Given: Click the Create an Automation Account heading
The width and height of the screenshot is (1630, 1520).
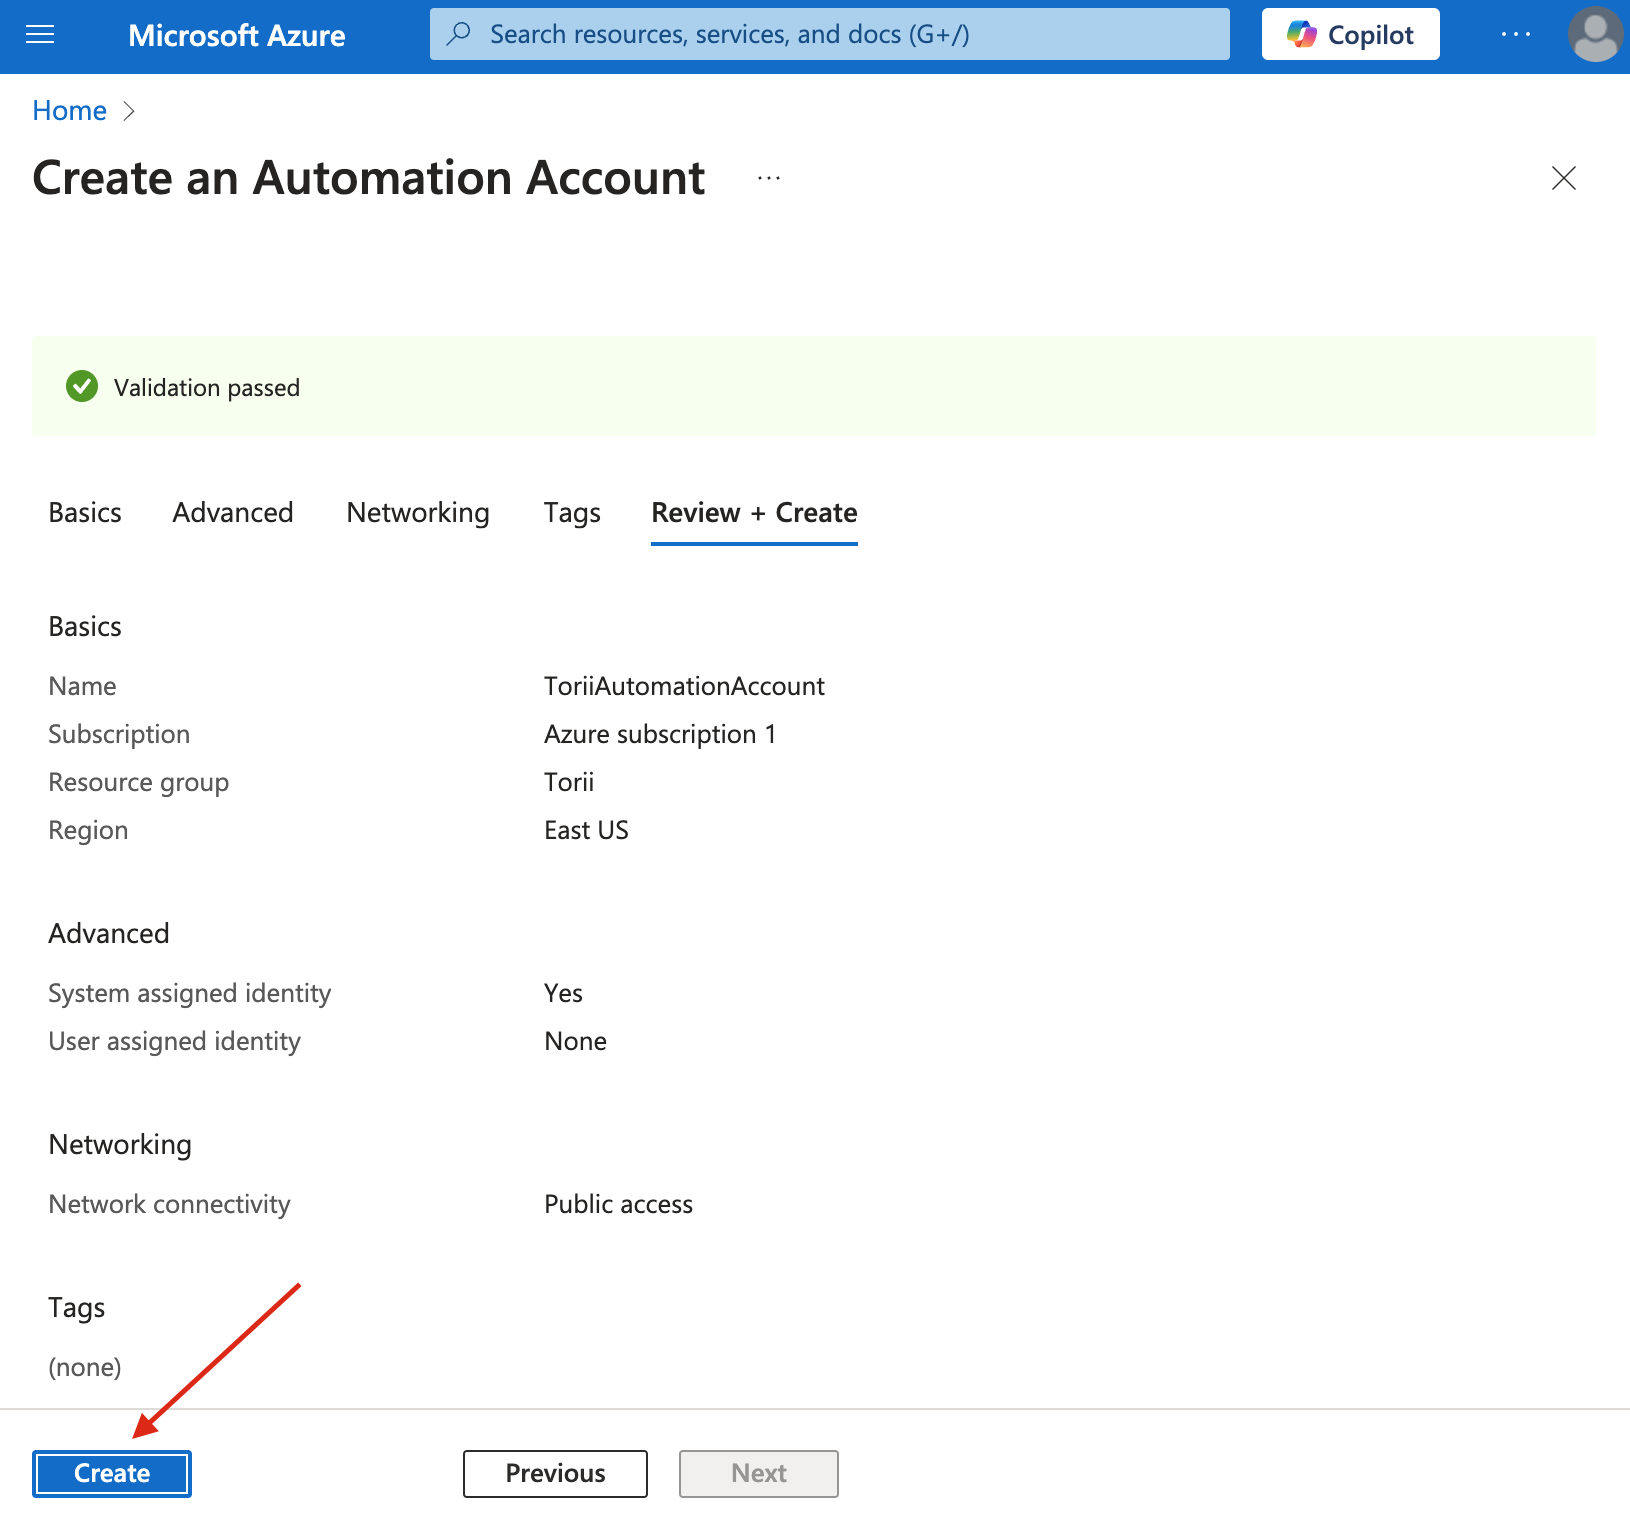Looking at the screenshot, I should (x=369, y=178).
